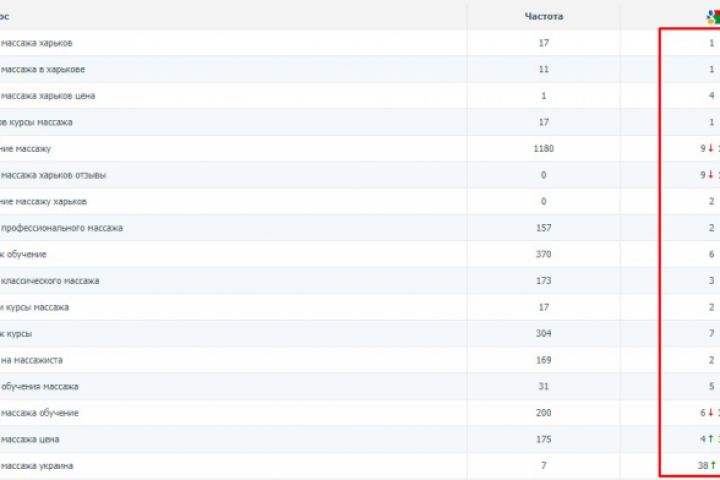Select position 2 in 'профессионального массажа' row
Screen dimensions: 720x480
click(x=712, y=228)
